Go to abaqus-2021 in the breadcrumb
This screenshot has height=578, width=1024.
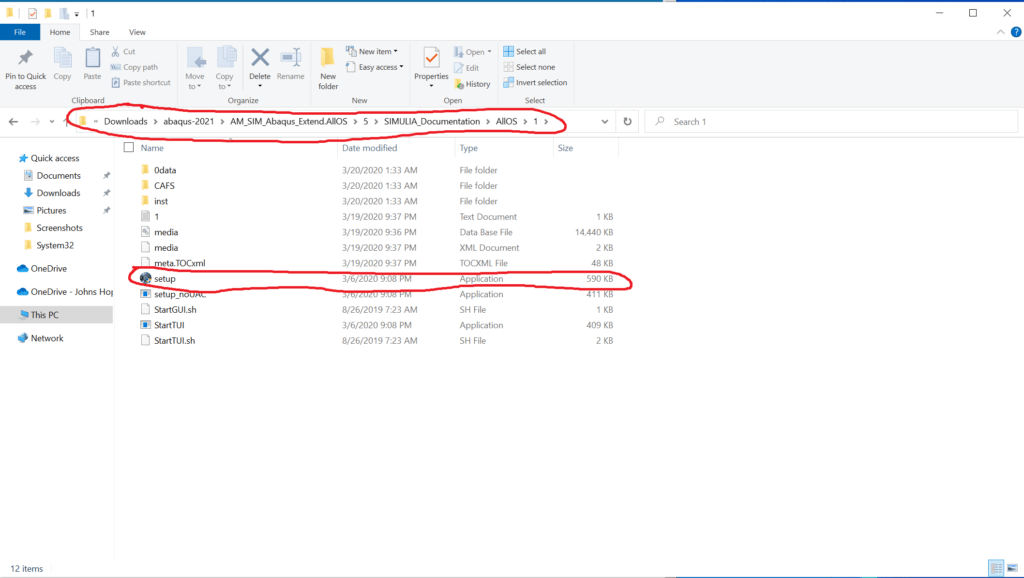point(189,121)
